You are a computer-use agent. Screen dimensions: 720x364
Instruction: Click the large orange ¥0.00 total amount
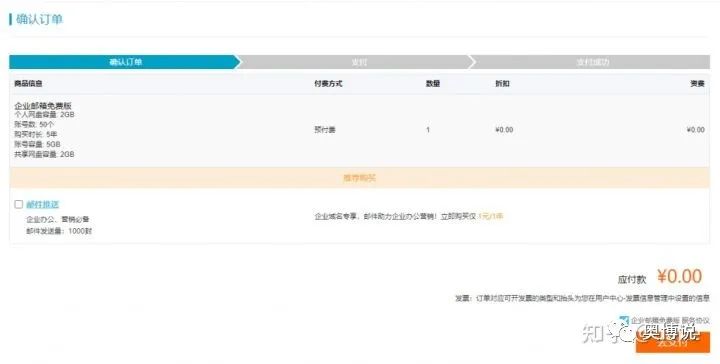[x=679, y=276]
